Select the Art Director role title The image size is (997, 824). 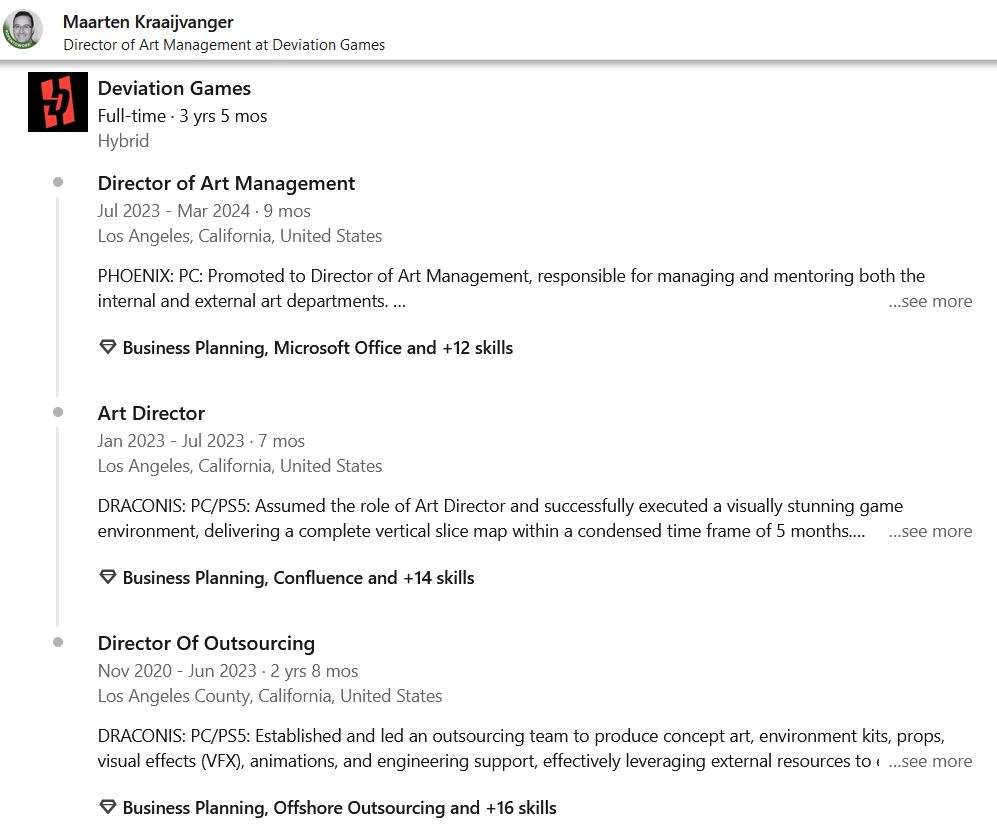[151, 413]
